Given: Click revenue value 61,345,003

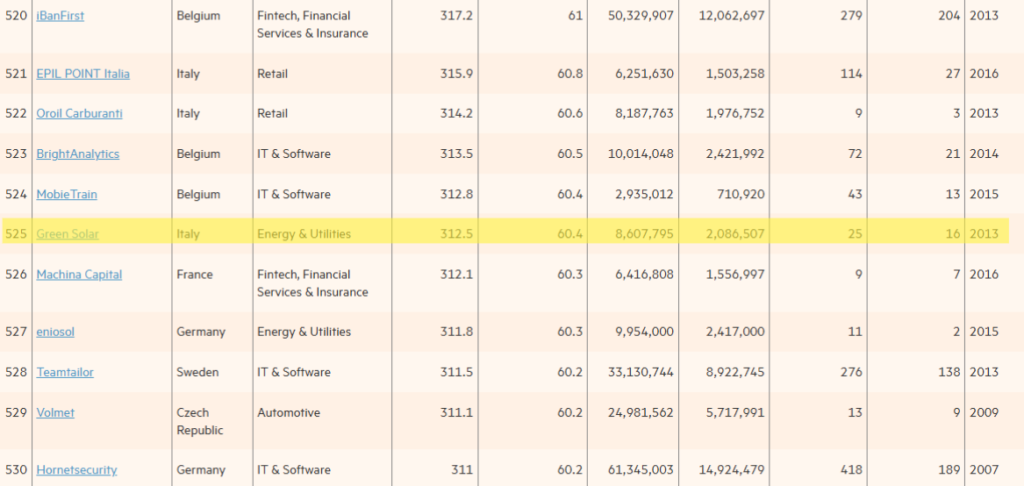Looking at the screenshot, I should click(640, 470).
